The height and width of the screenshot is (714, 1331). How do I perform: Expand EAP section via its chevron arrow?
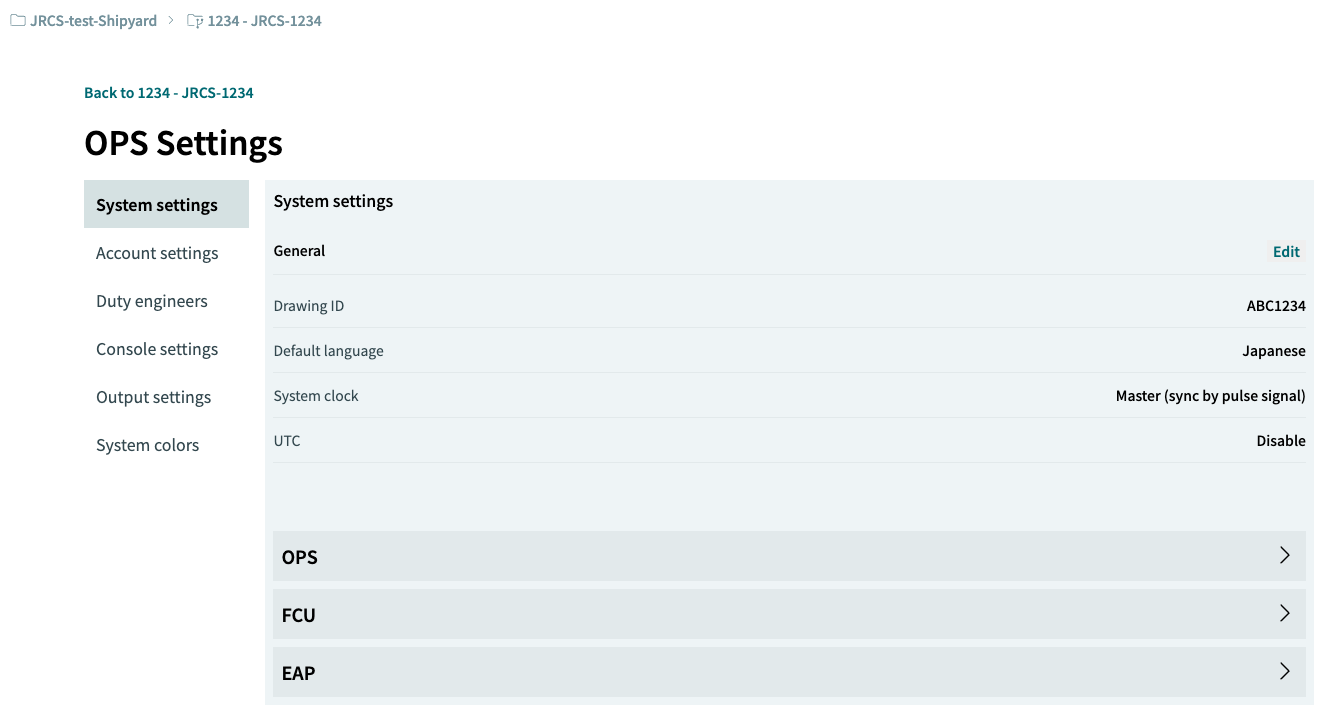pyautogui.click(x=1285, y=672)
